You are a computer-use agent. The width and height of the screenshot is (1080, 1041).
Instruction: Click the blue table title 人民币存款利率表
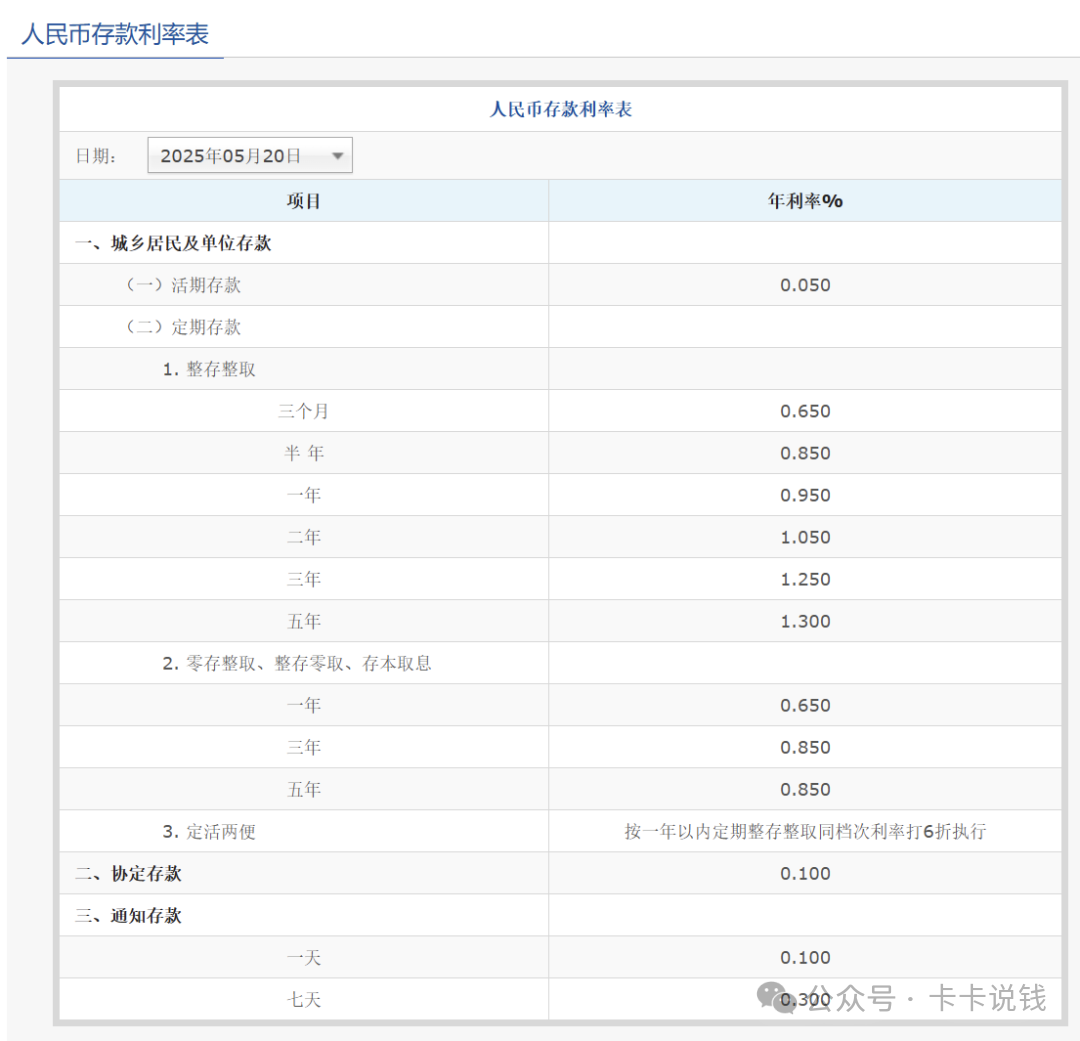[x=561, y=109]
